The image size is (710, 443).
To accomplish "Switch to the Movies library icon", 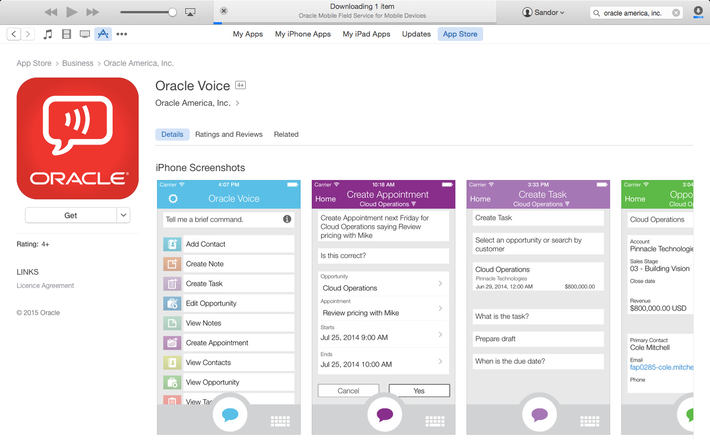I will point(66,34).
